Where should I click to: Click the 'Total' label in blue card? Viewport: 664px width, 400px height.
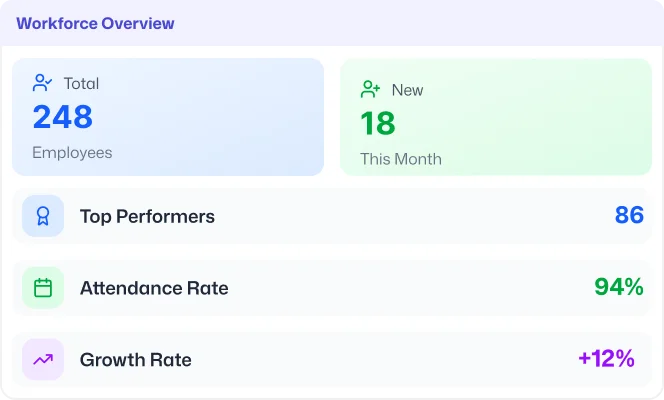81,84
